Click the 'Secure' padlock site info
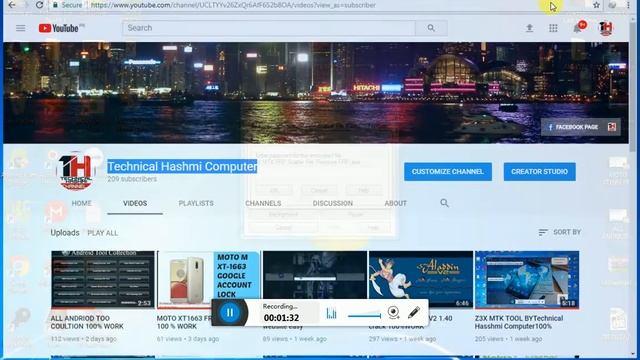The height and width of the screenshot is (360, 640). pyautogui.click(x=68, y=5)
